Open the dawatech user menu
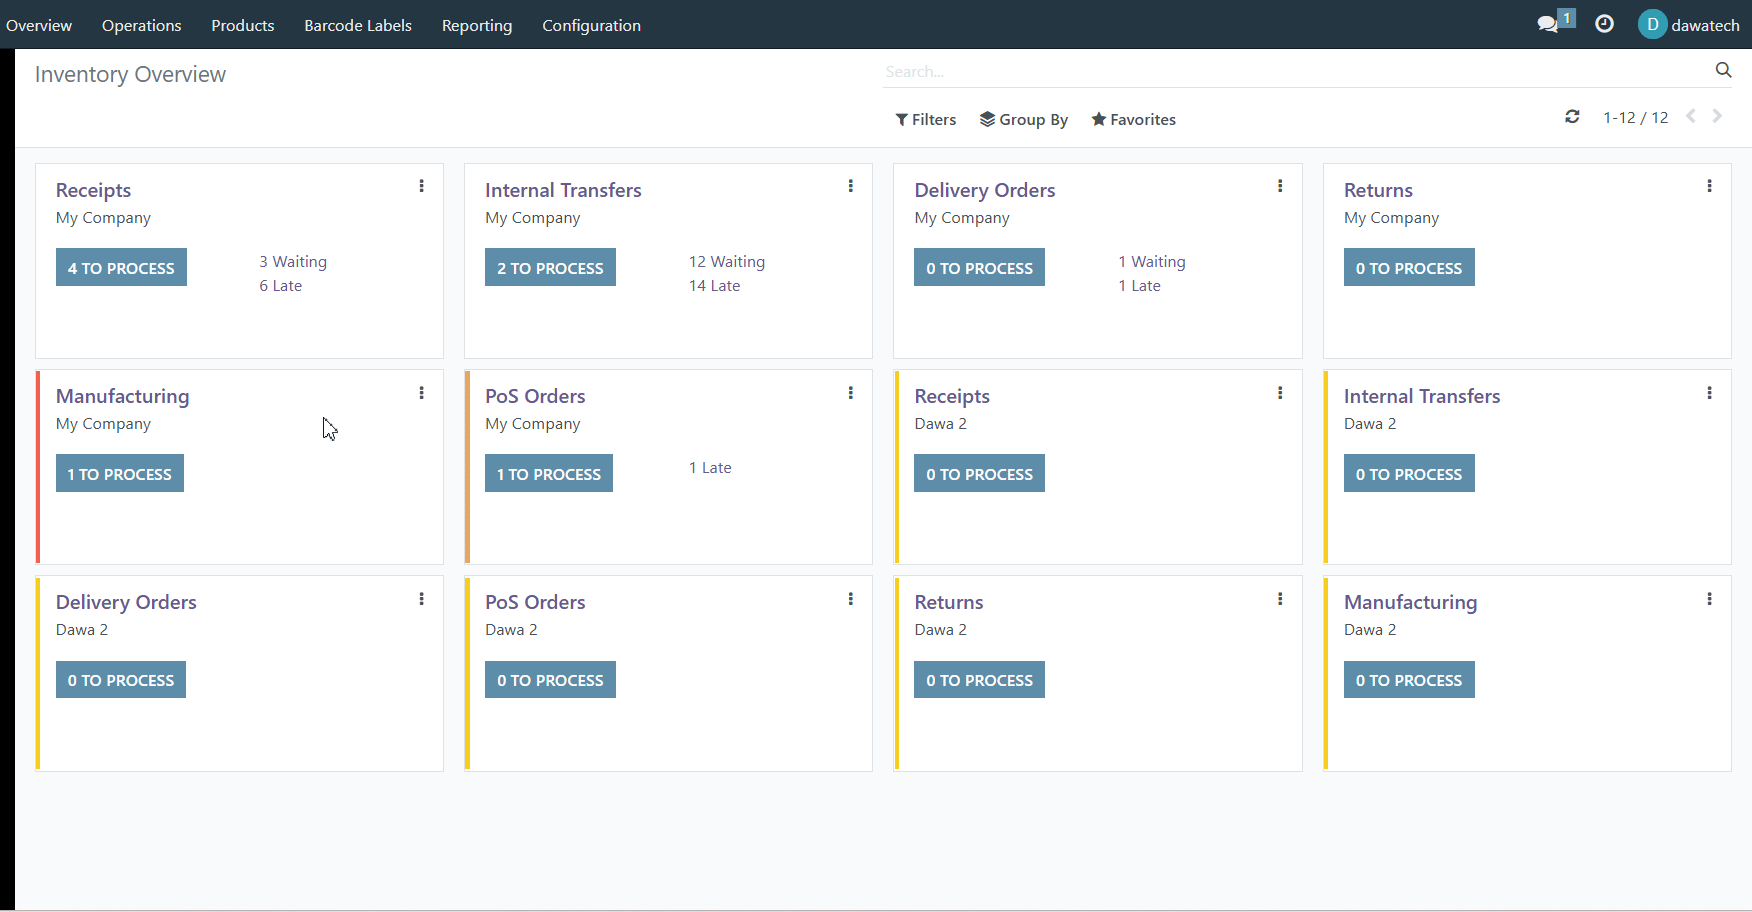This screenshot has width=1752, height=912. [1689, 25]
